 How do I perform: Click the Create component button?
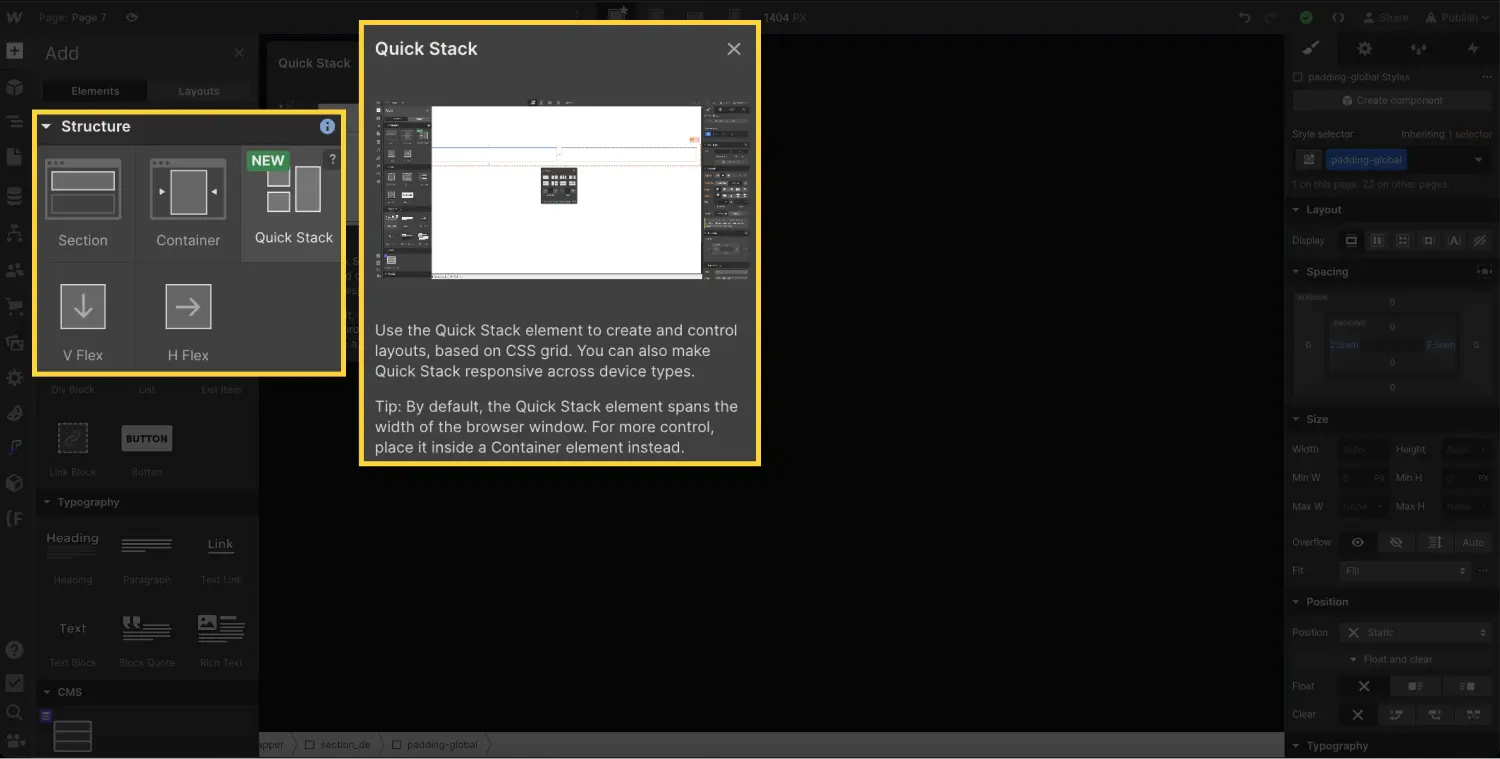point(1392,100)
